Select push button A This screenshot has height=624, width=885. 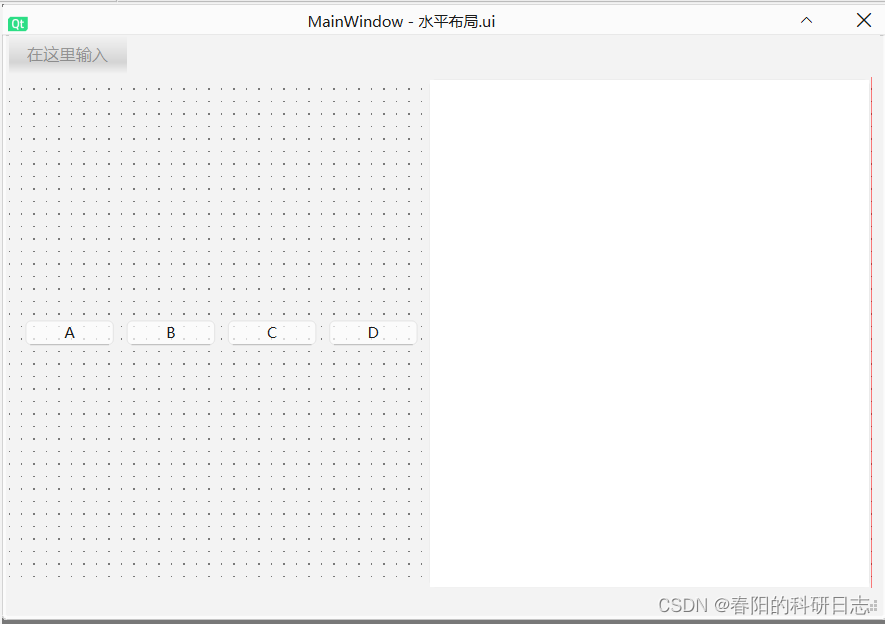point(69,332)
